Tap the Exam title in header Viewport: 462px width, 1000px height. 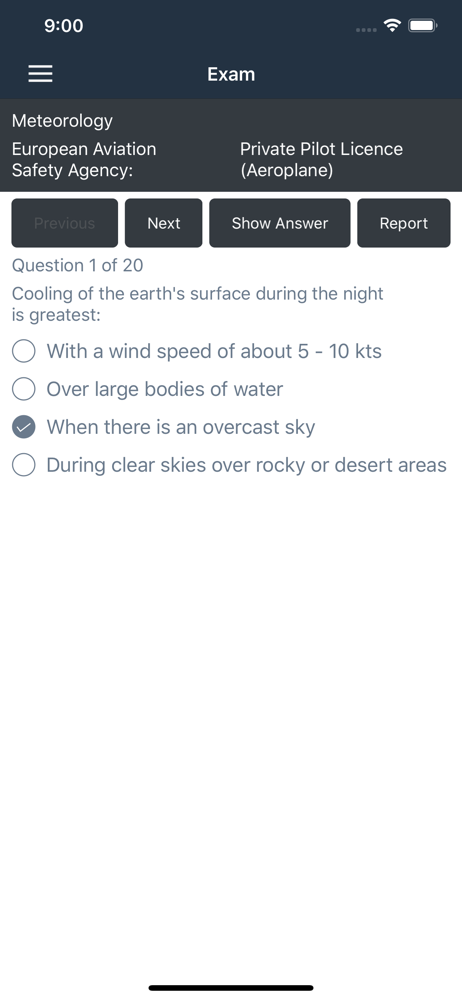231,74
